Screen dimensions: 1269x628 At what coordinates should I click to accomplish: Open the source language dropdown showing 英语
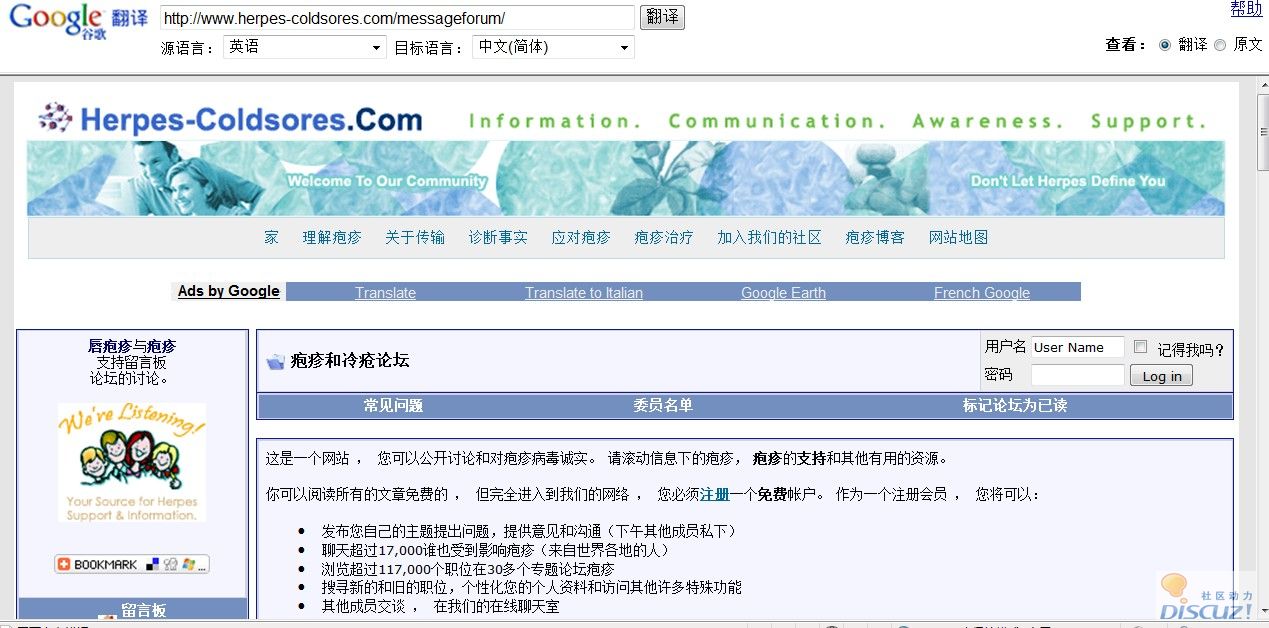pyautogui.click(x=304, y=47)
